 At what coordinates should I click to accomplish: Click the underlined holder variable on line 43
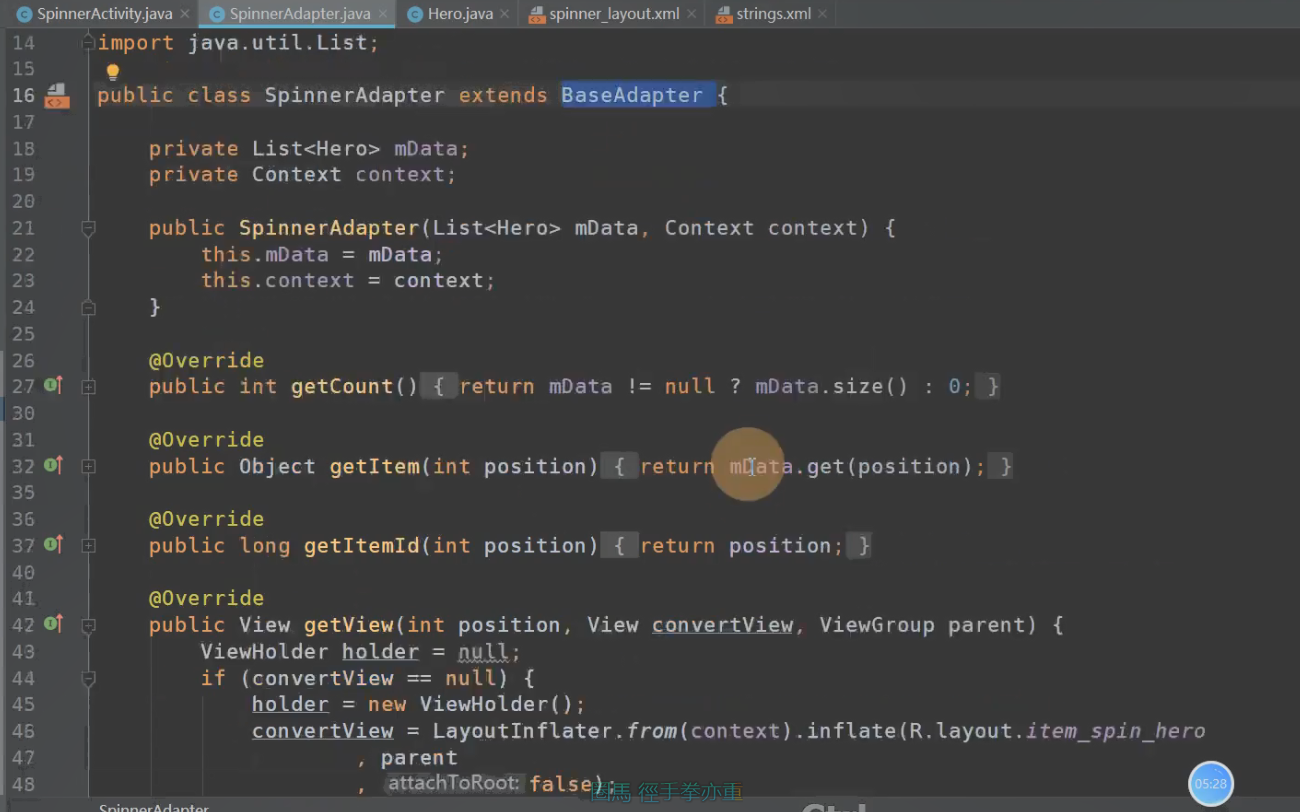click(380, 652)
